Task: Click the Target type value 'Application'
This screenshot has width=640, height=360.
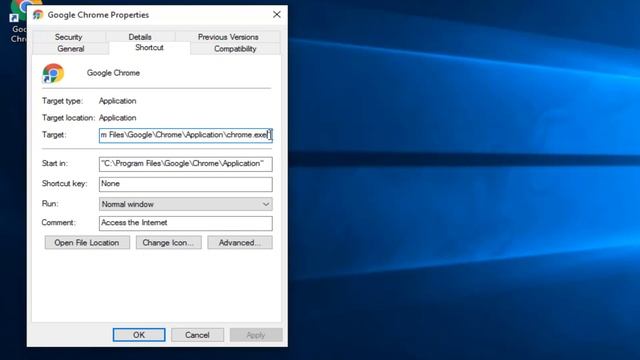Action: [x=118, y=101]
